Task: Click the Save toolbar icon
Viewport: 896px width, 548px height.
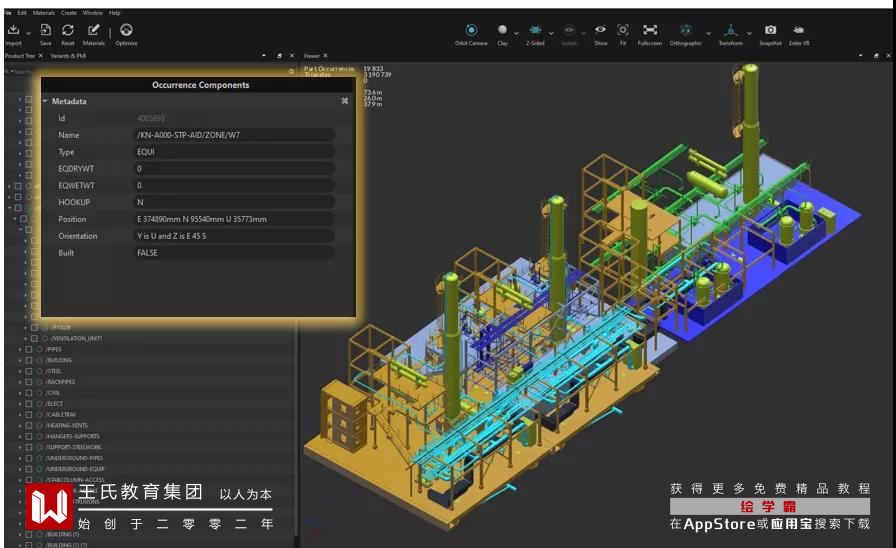Action: coord(46,30)
